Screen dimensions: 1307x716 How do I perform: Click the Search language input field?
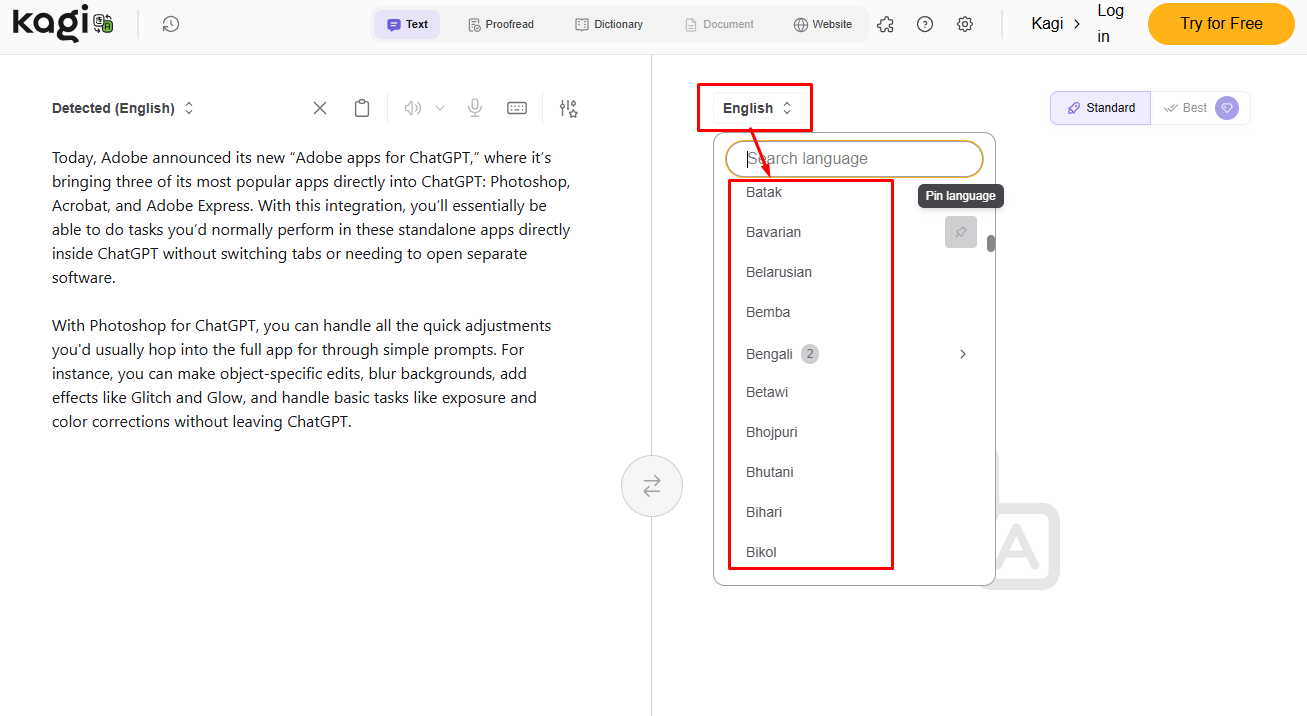click(854, 158)
